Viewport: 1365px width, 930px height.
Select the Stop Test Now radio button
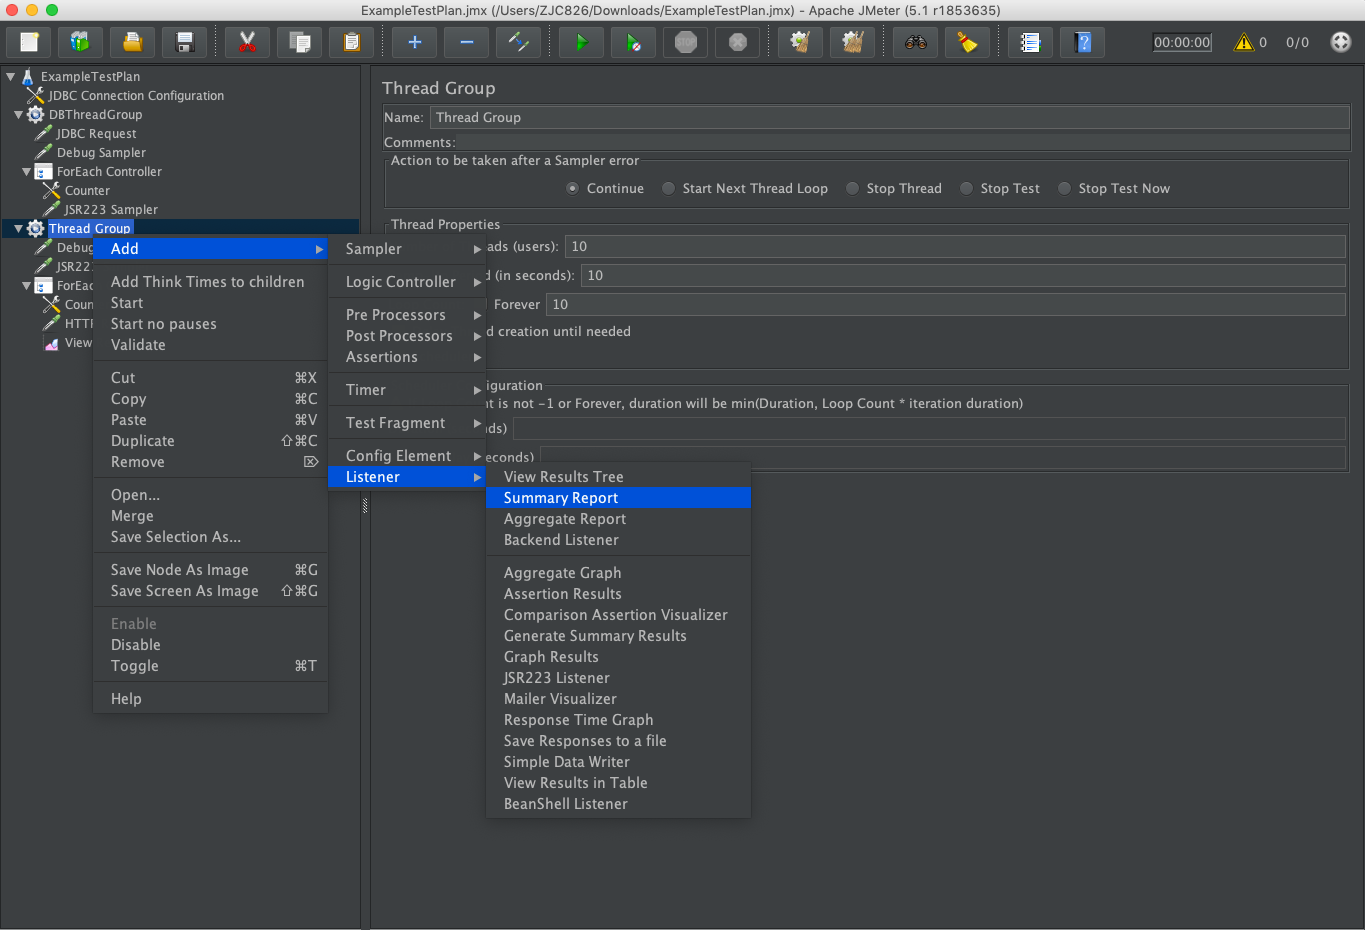click(x=1064, y=188)
